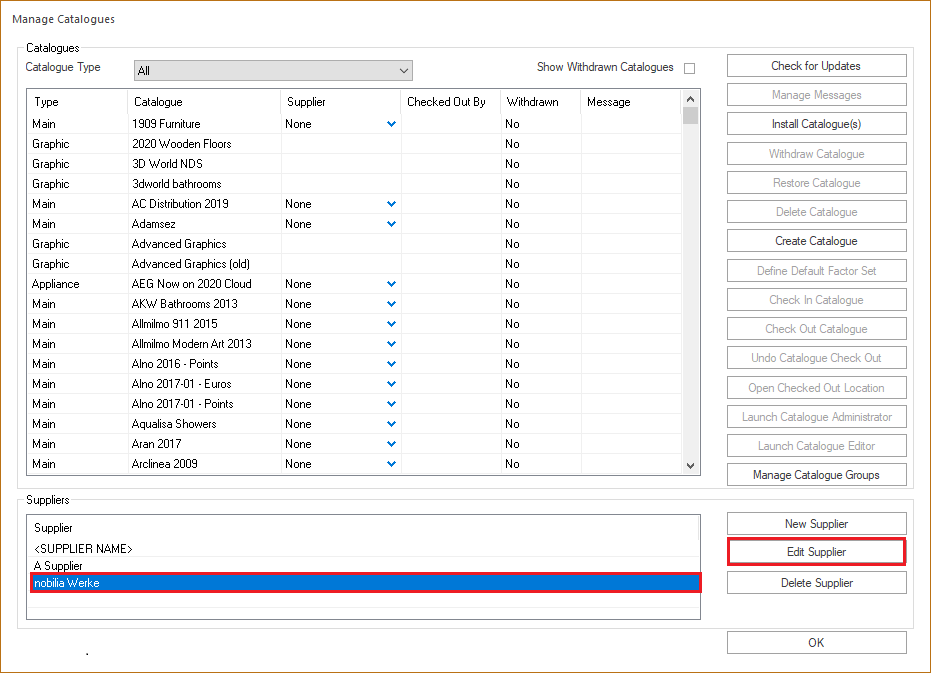Expand supplier dropdown for Alno 2016 - Points
The width and height of the screenshot is (931, 673).
point(391,364)
